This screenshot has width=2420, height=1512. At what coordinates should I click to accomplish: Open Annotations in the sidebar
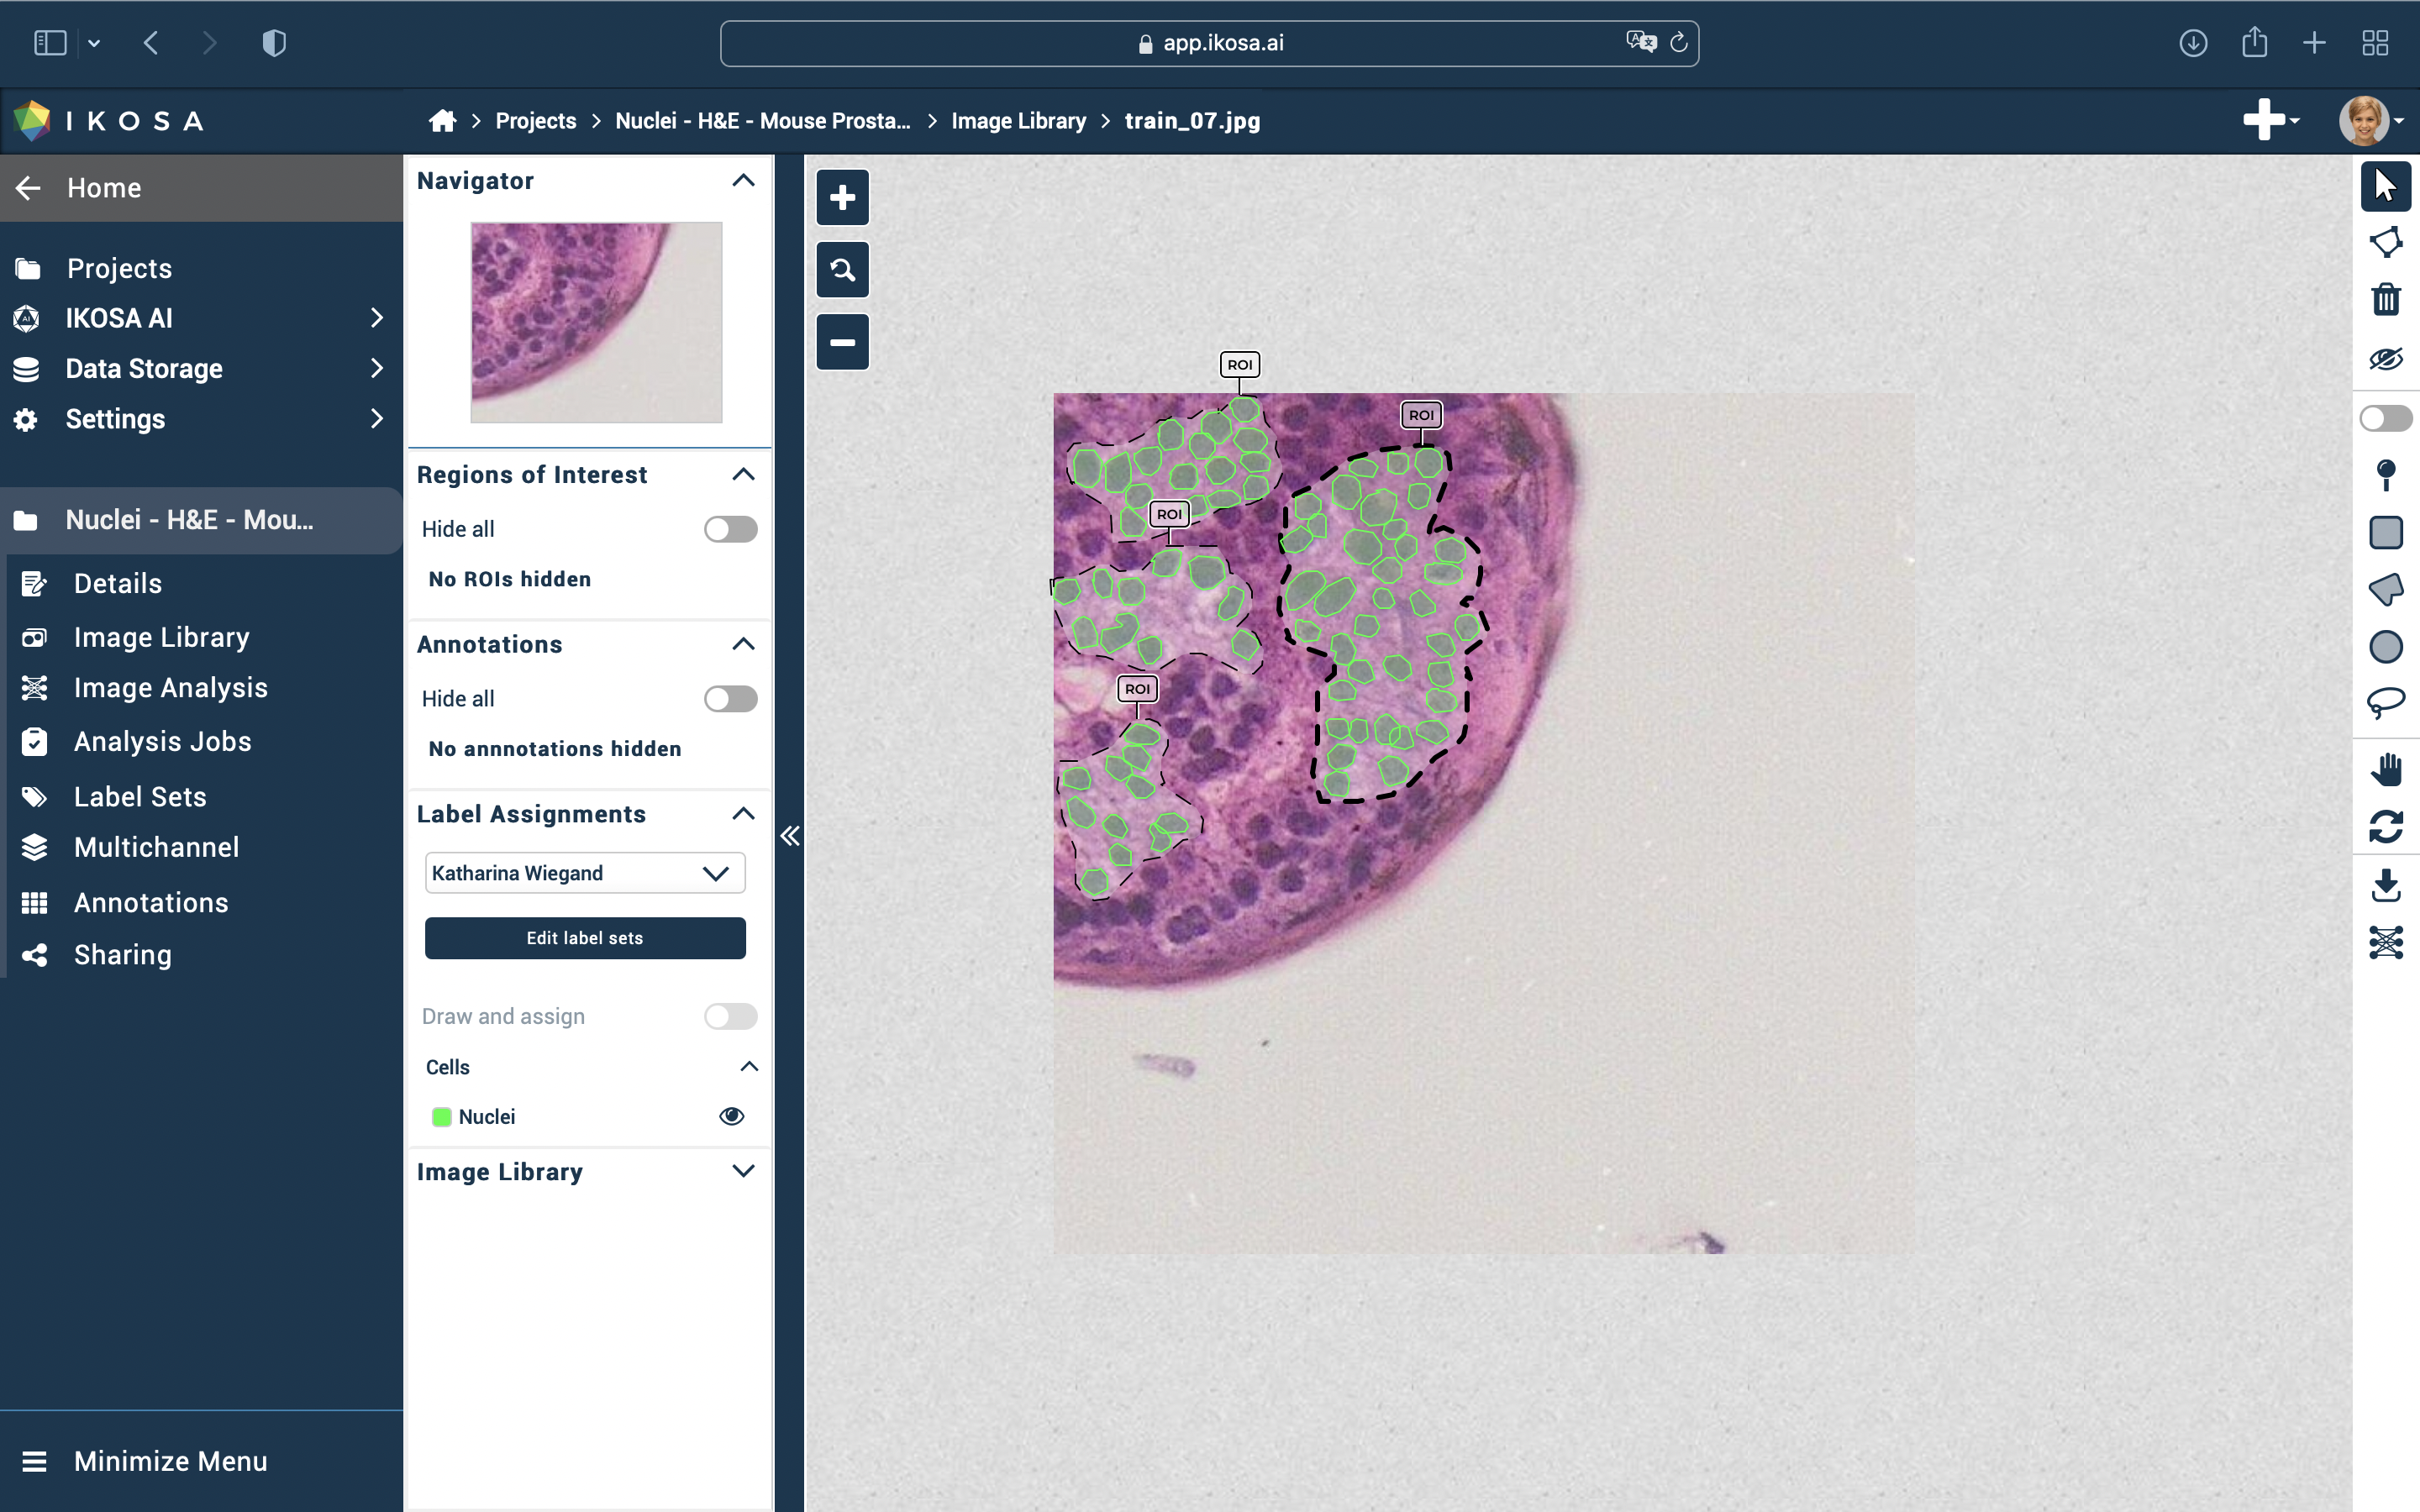click(151, 903)
